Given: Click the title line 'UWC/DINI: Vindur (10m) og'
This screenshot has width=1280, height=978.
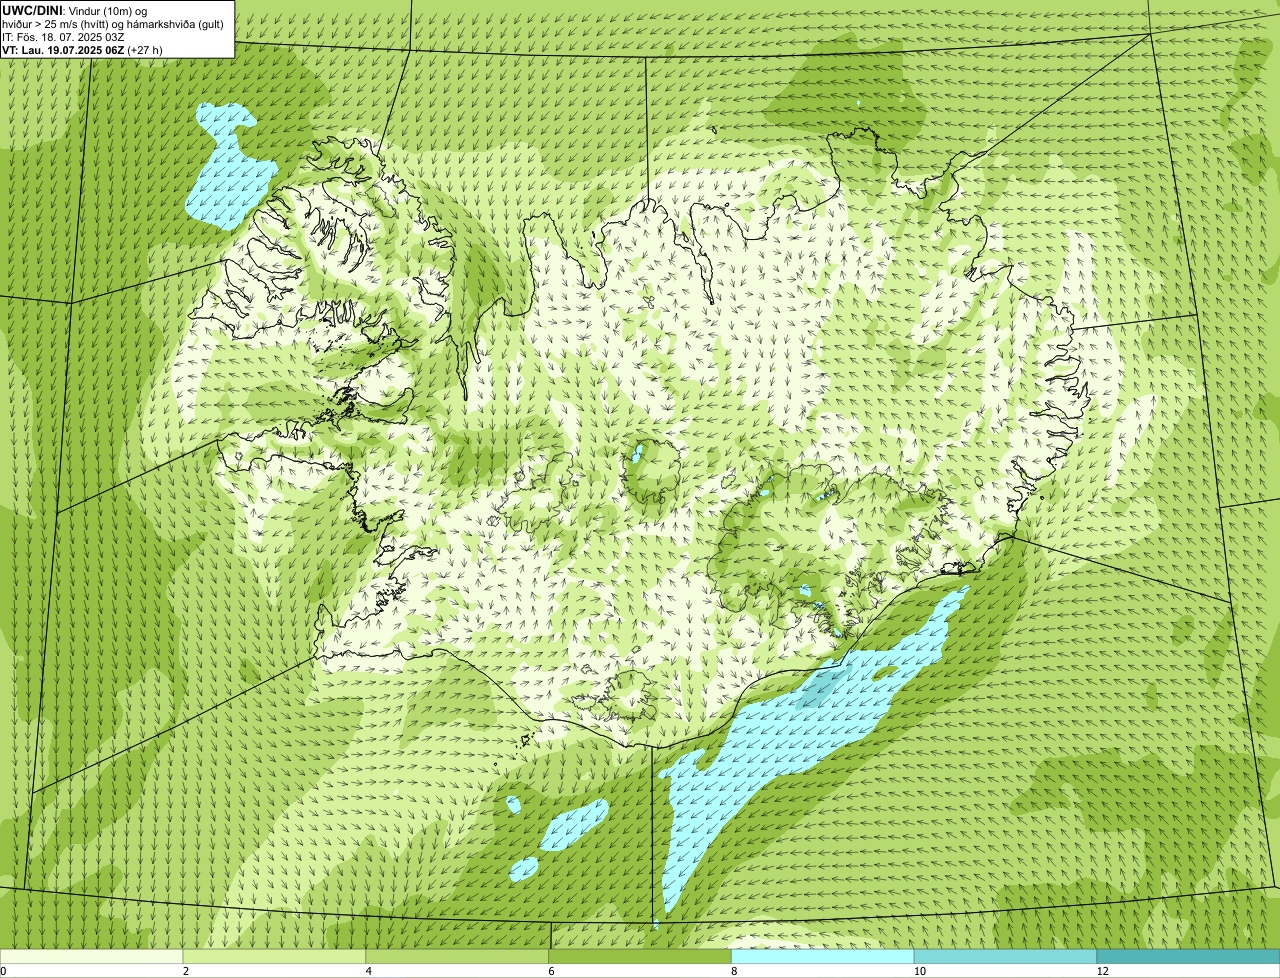Looking at the screenshot, I should (x=75, y=10).
